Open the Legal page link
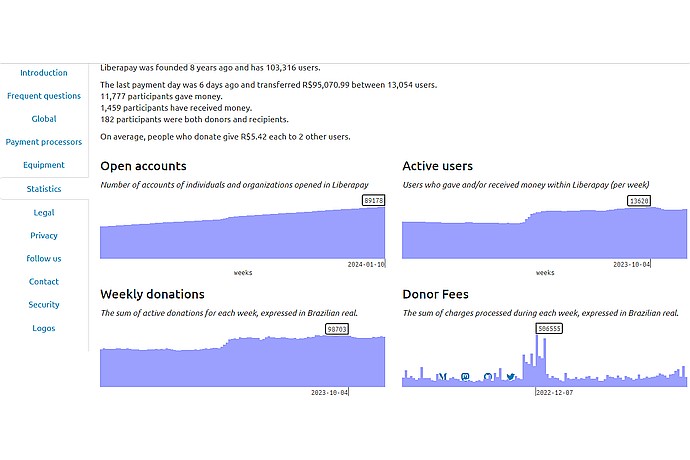The image size is (690, 460). (44, 213)
